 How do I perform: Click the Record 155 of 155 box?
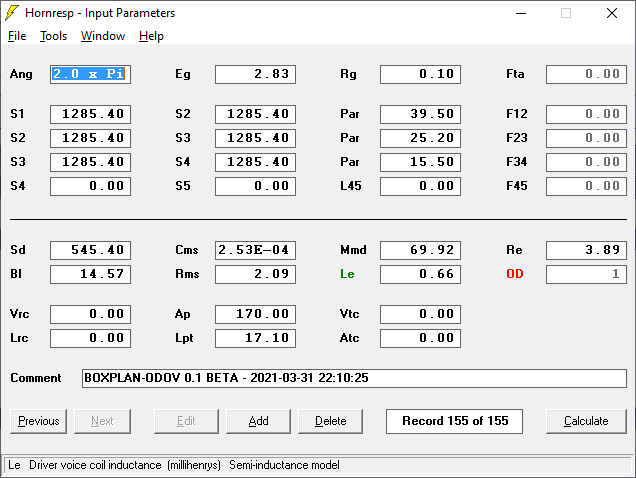(x=454, y=421)
